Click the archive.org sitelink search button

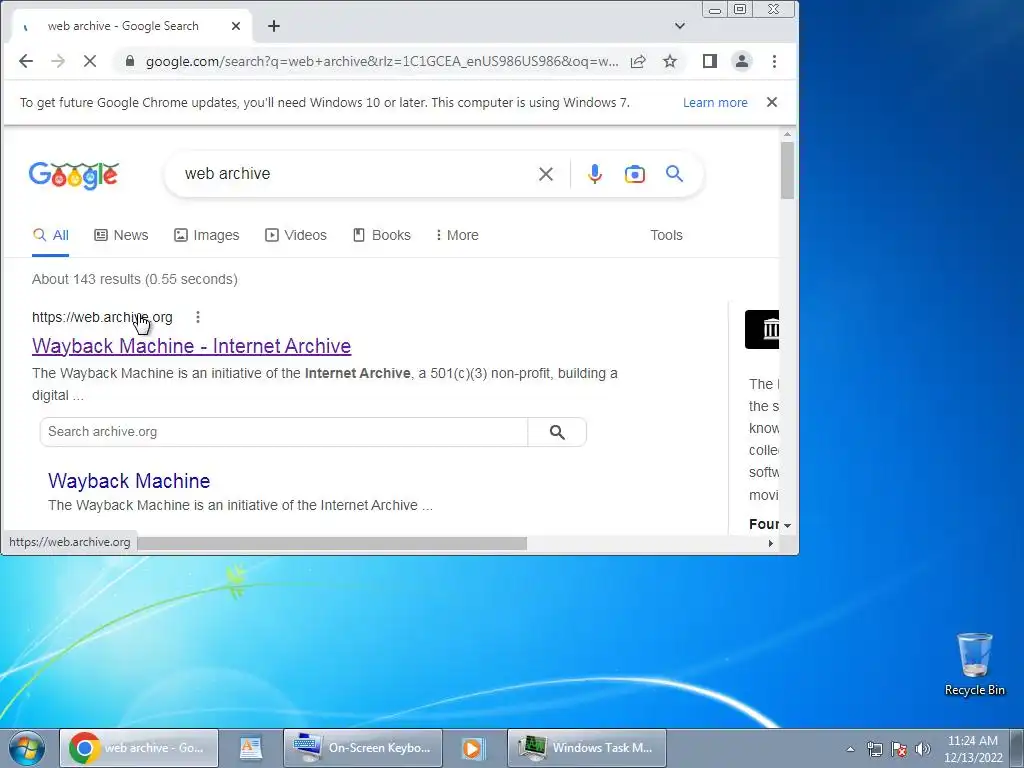point(557,432)
